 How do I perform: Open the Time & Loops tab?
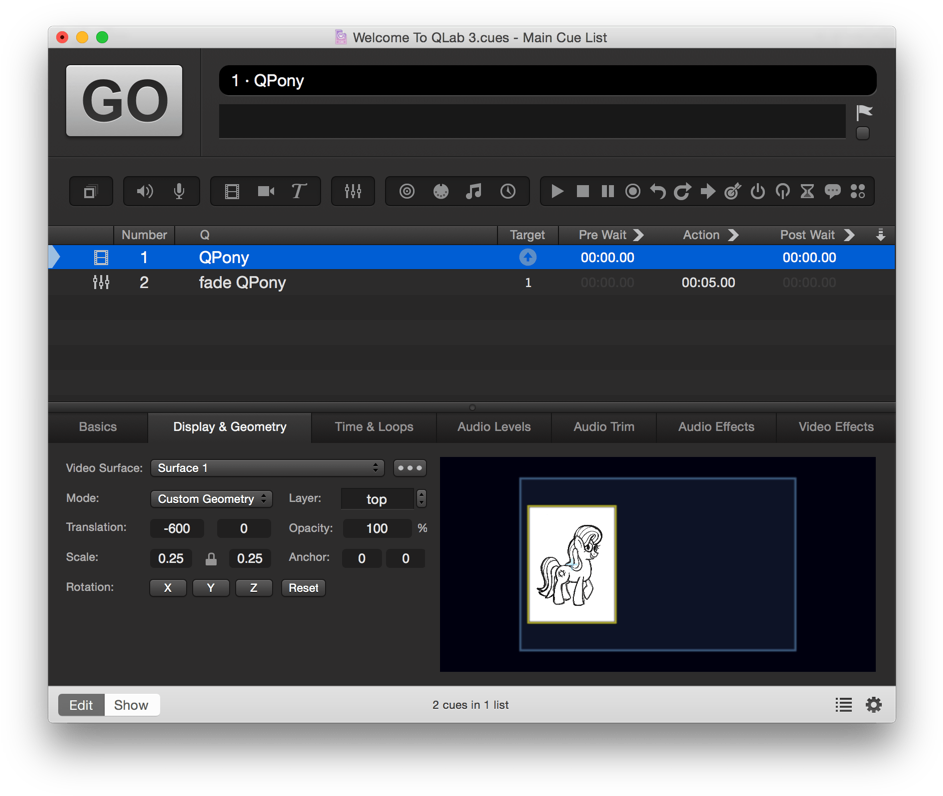pos(373,426)
